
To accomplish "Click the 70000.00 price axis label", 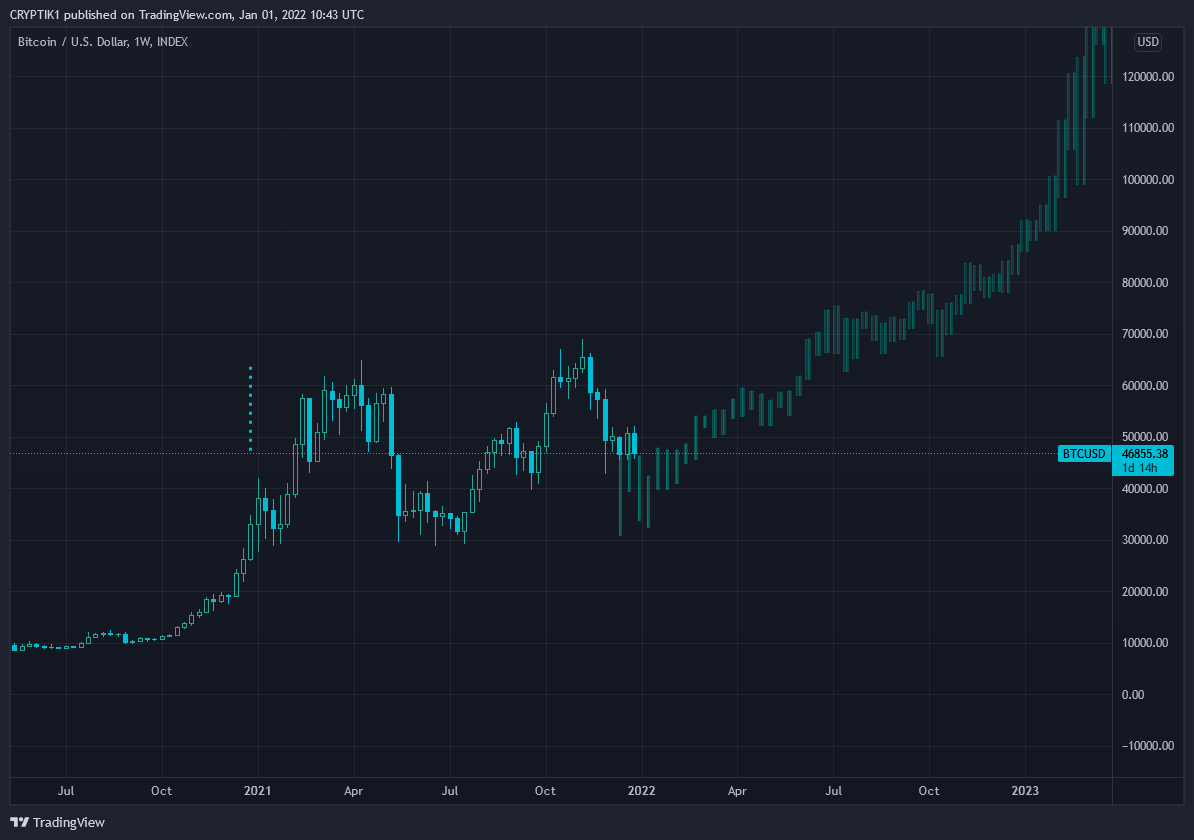I will point(1145,334).
